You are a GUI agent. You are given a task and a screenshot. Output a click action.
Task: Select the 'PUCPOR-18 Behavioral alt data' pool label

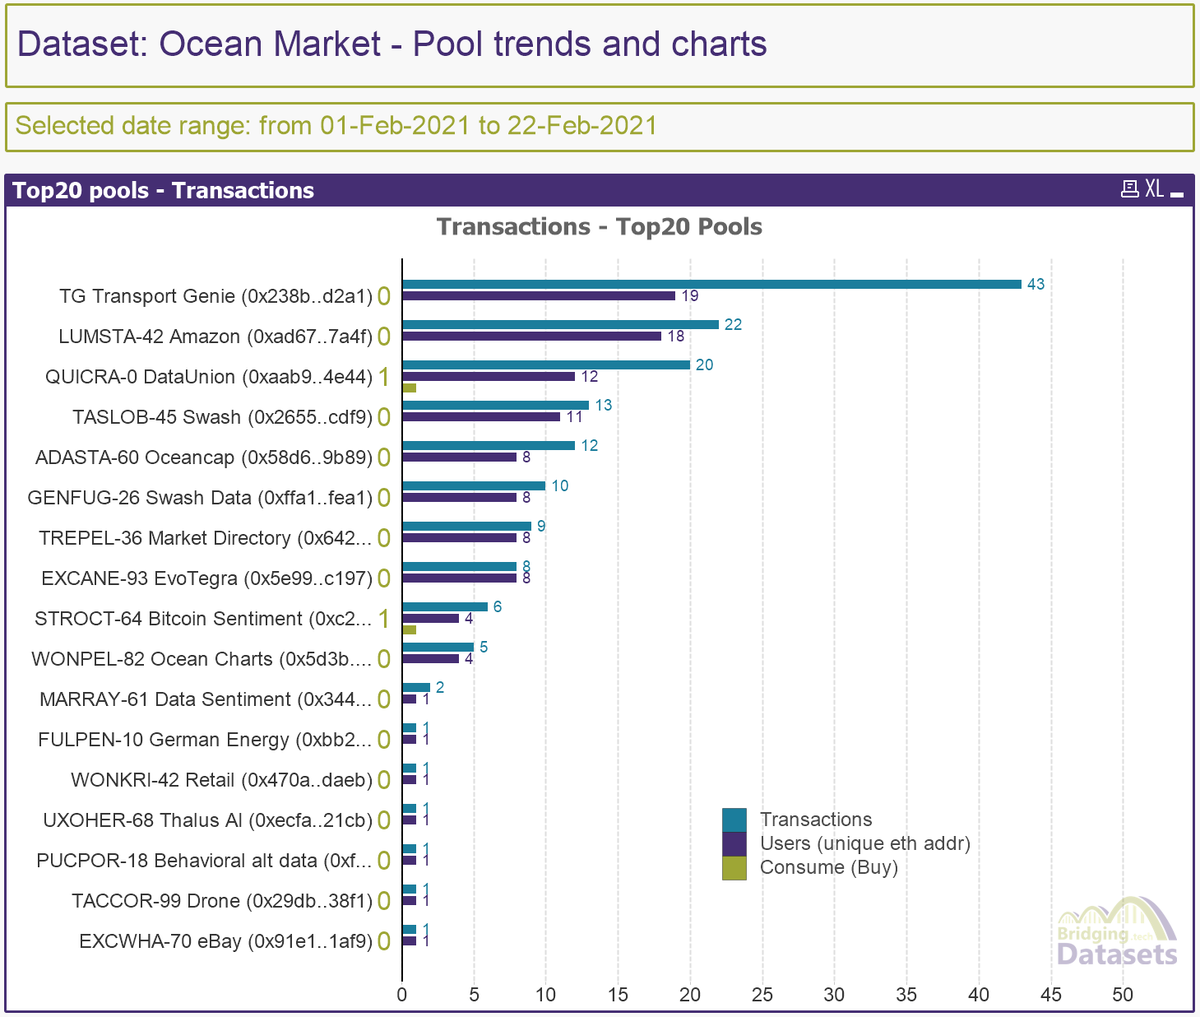click(x=204, y=861)
